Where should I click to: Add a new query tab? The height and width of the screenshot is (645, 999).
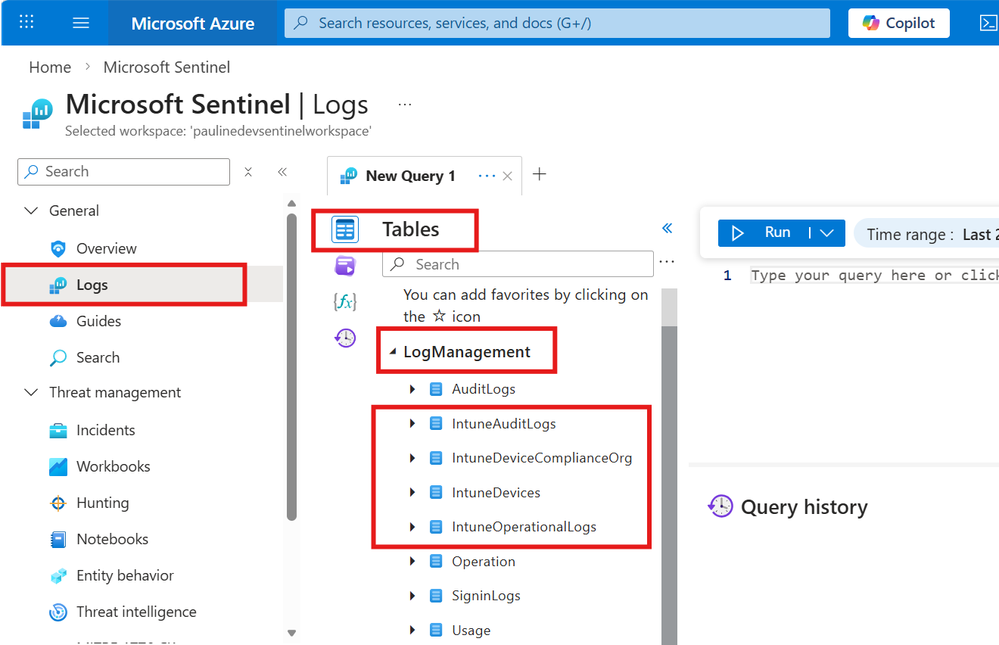click(x=539, y=175)
